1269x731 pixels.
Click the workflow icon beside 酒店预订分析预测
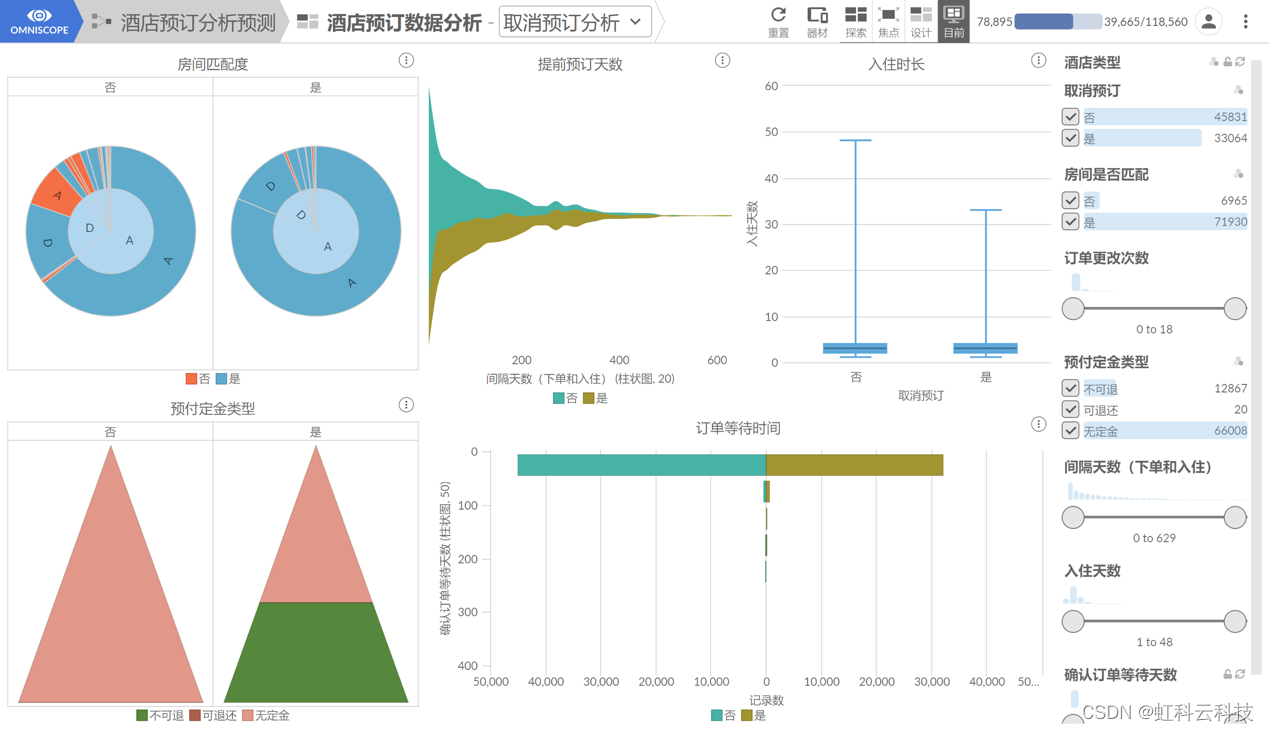[x=101, y=21]
